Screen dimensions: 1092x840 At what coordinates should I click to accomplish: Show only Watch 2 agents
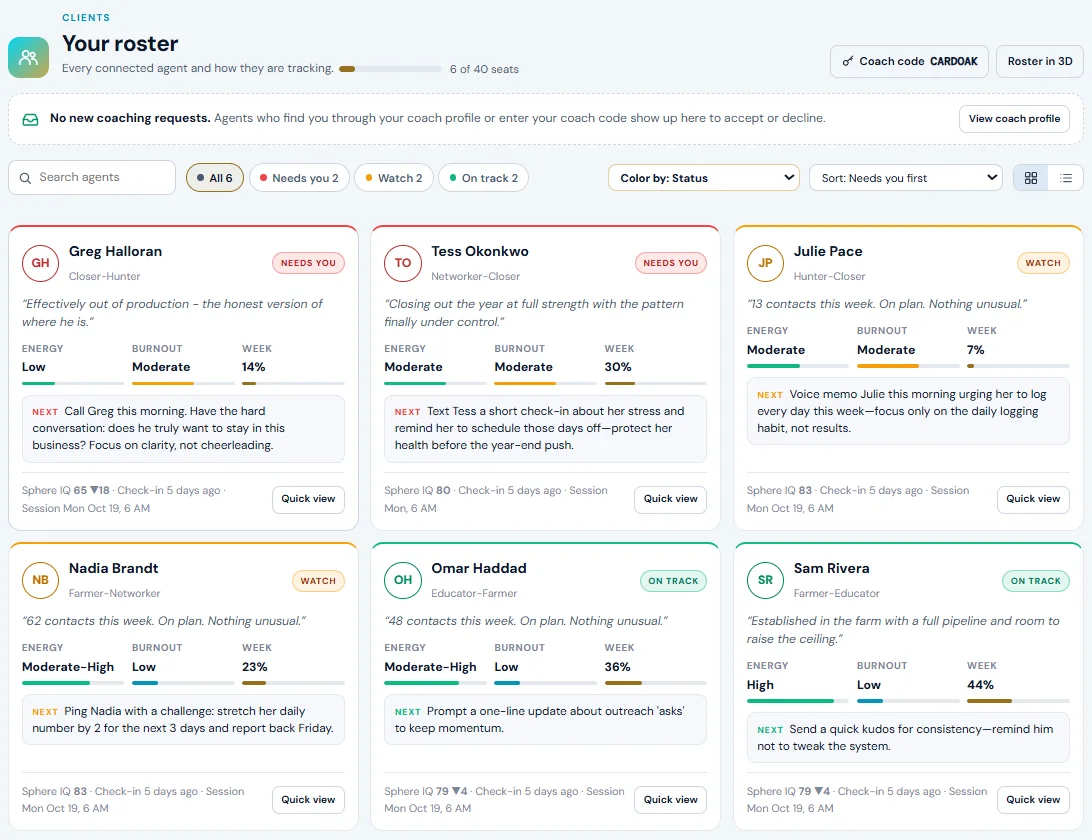[x=393, y=178]
